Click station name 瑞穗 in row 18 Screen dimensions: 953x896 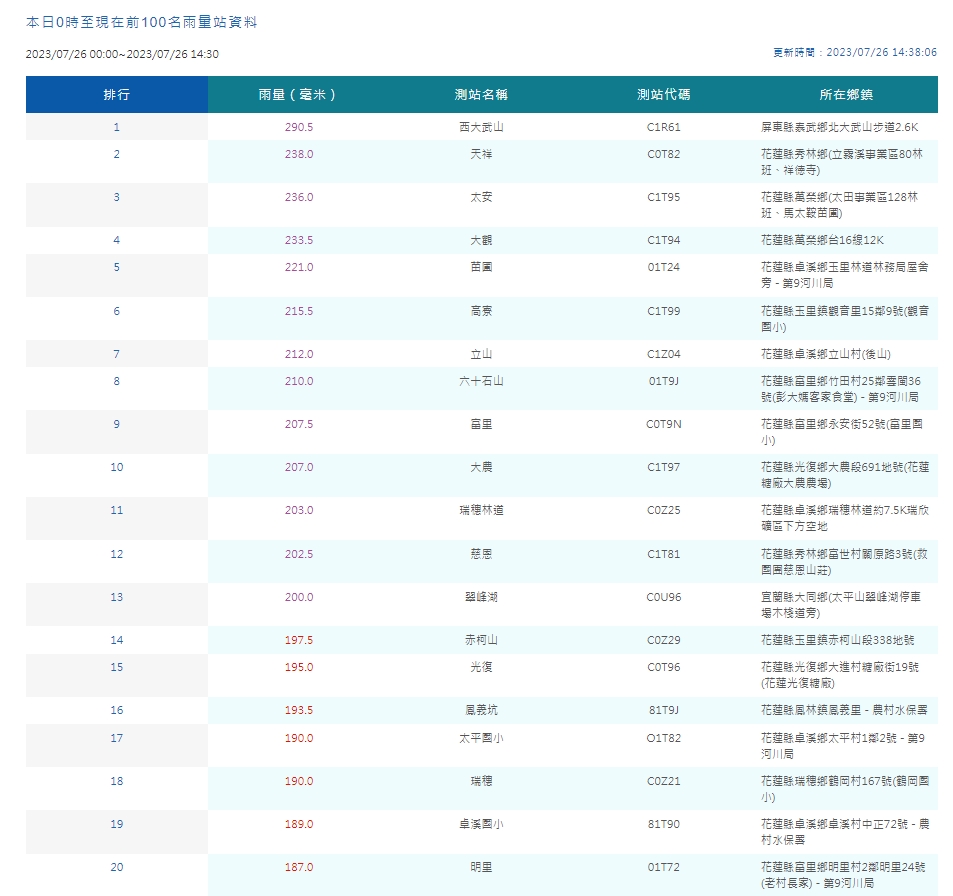coord(481,781)
